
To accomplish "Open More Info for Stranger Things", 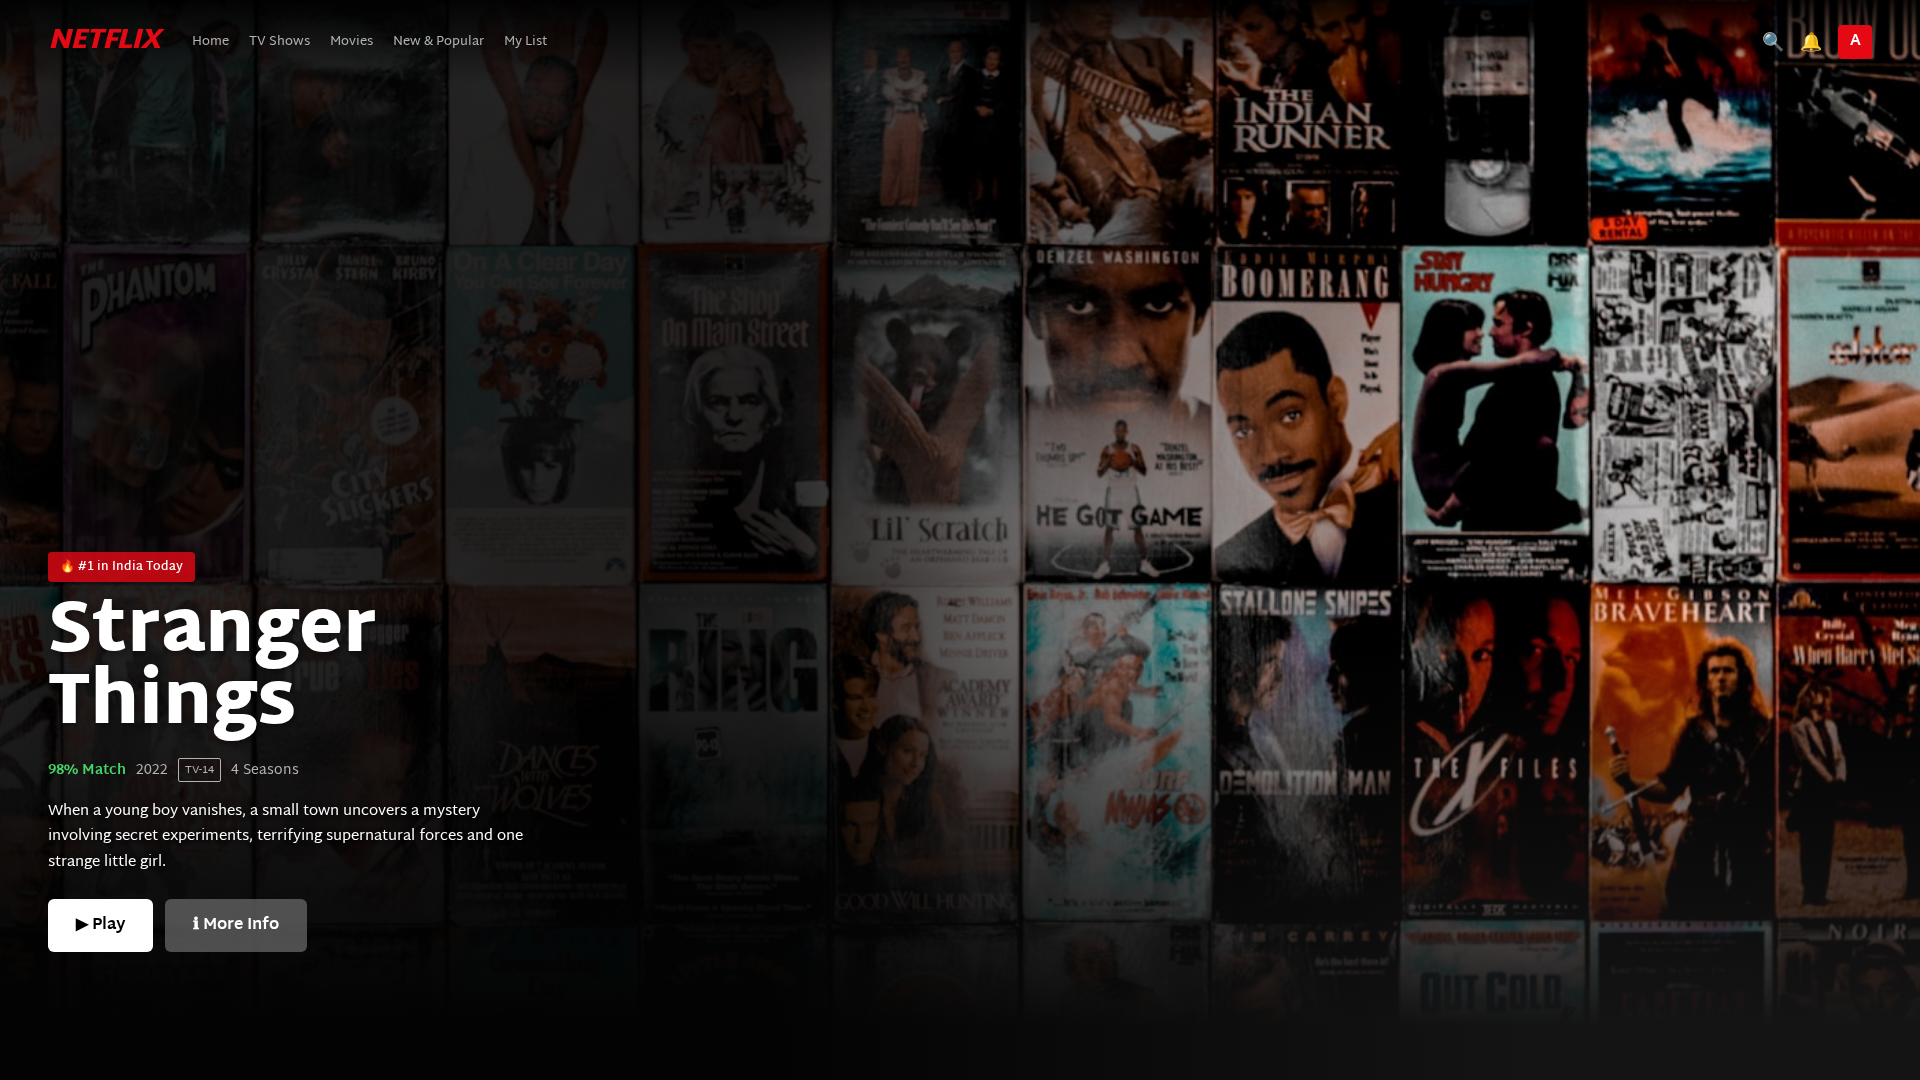I will pos(236,925).
